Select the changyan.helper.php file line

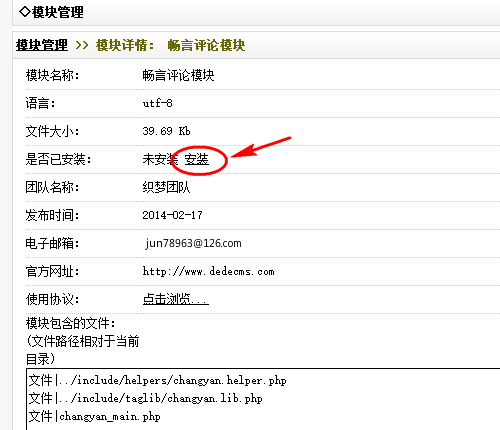[x=157, y=380]
